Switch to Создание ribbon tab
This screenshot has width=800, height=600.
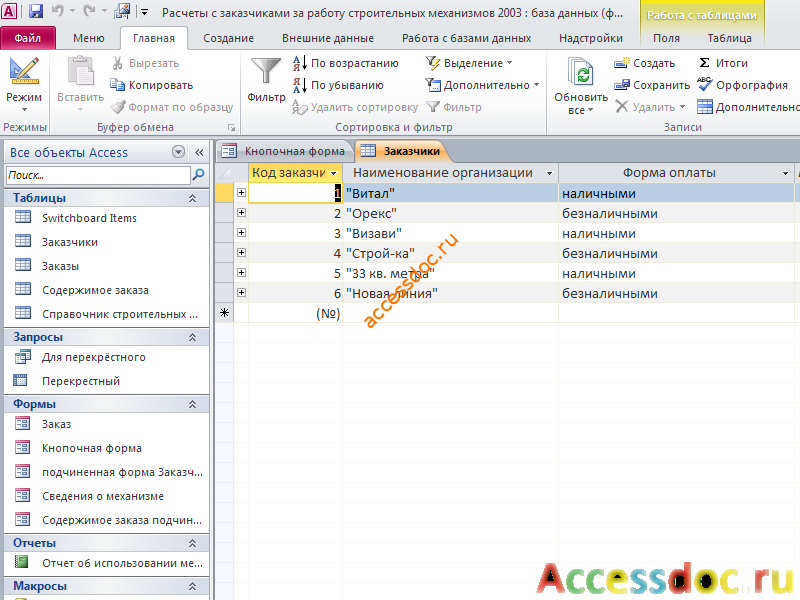pos(228,38)
